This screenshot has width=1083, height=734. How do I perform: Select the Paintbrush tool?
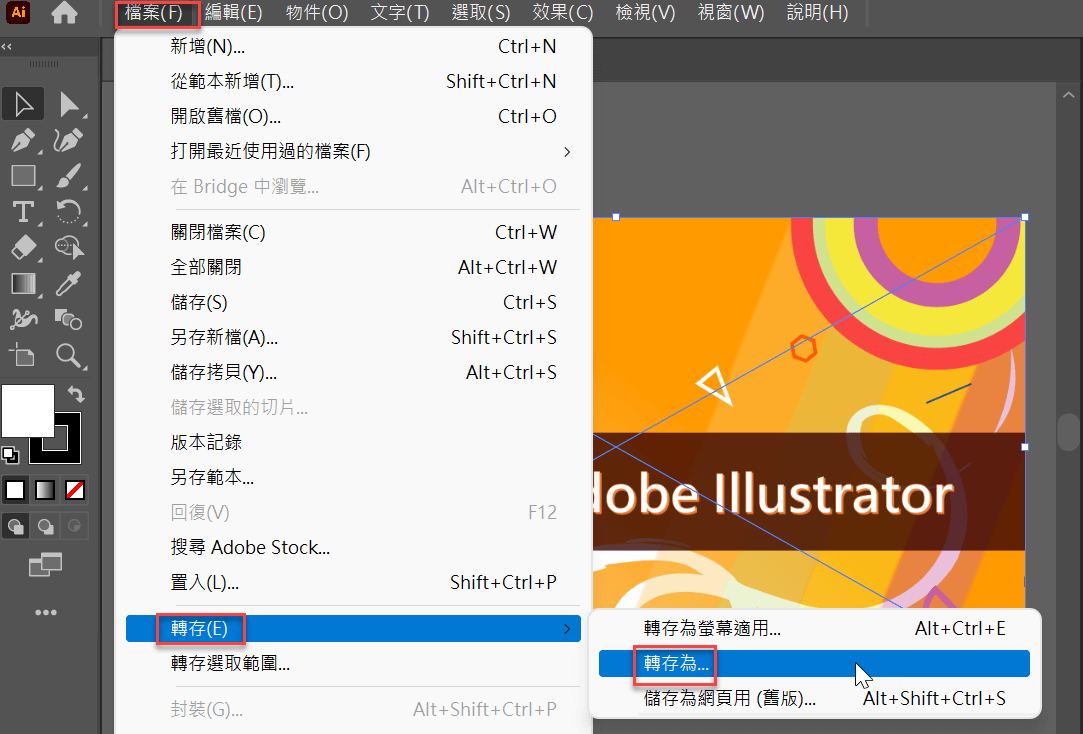point(68,175)
